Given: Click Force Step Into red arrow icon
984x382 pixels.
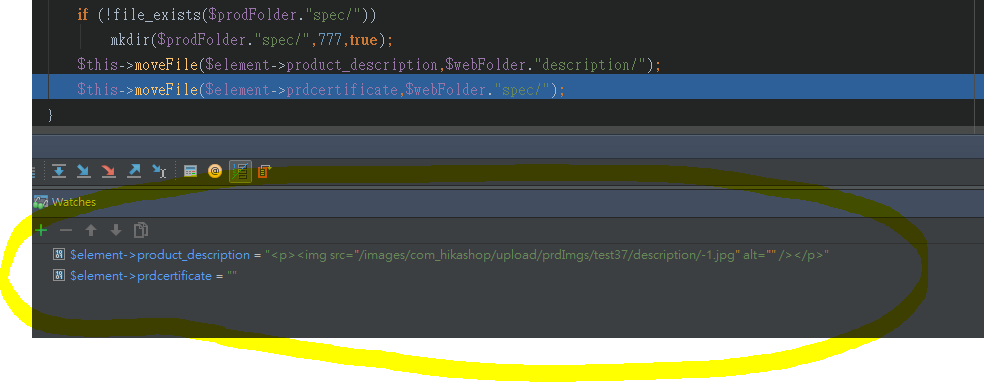Looking at the screenshot, I should tap(109, 171).
